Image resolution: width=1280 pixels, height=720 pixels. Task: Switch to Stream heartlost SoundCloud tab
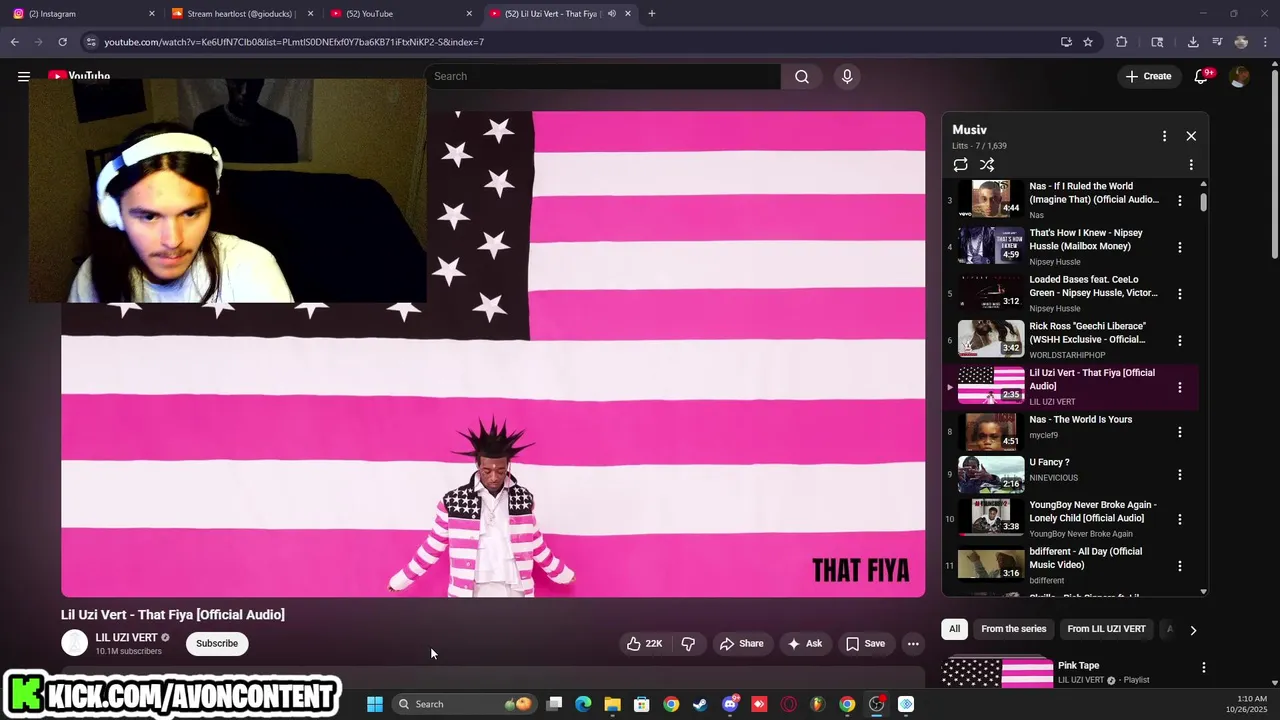[241, 14]
